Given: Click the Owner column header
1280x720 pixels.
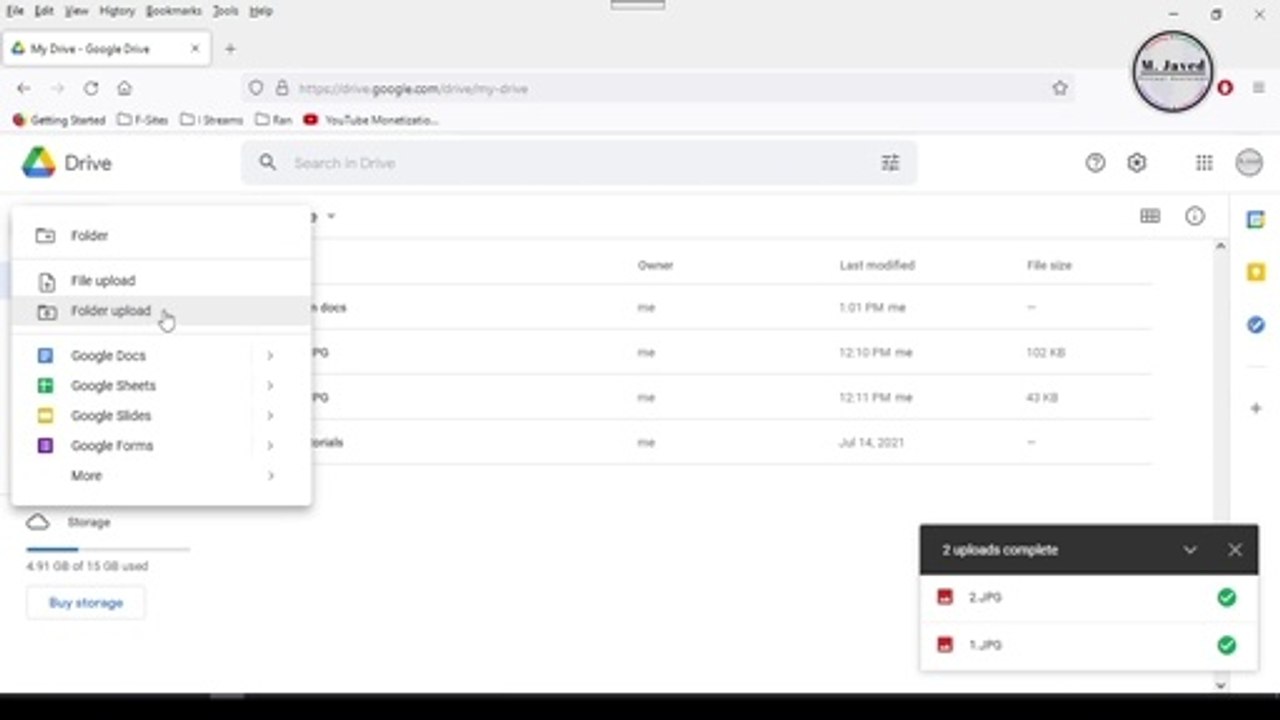Looking at the screenshot, I should (x=655, y=266).
